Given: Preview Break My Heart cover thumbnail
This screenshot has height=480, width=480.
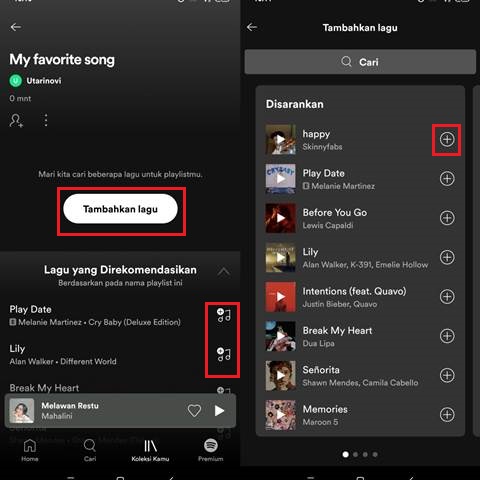Looking at the screenshot, I should click(x=281, y=336).
